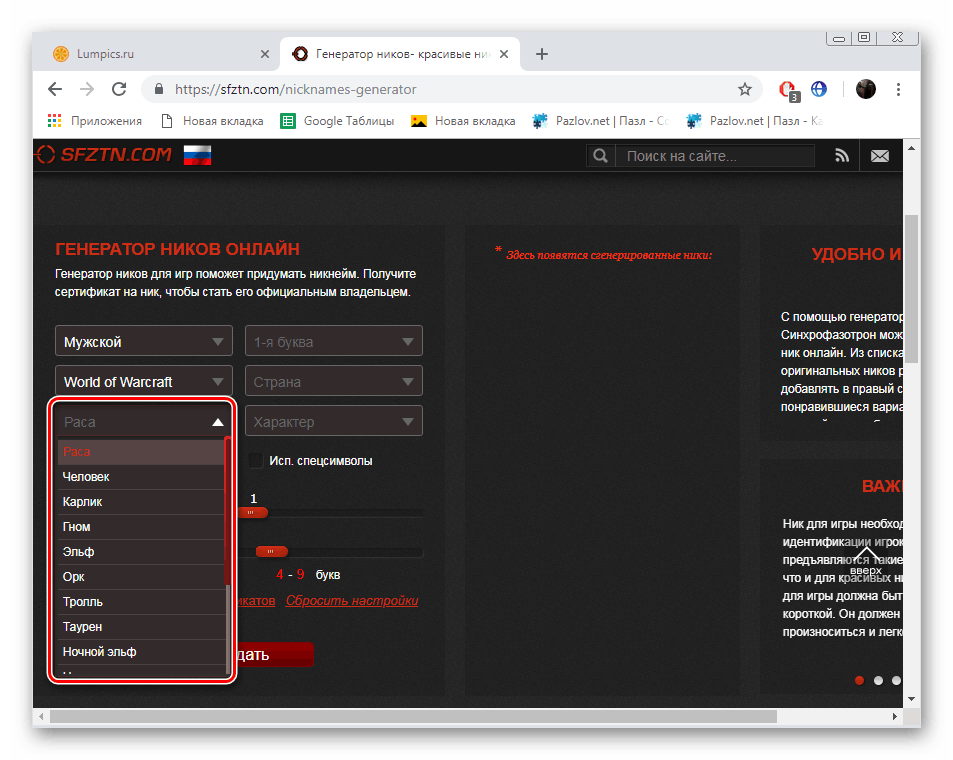Choose Карлик from the race list
The image size is (953, 760).
141,502
